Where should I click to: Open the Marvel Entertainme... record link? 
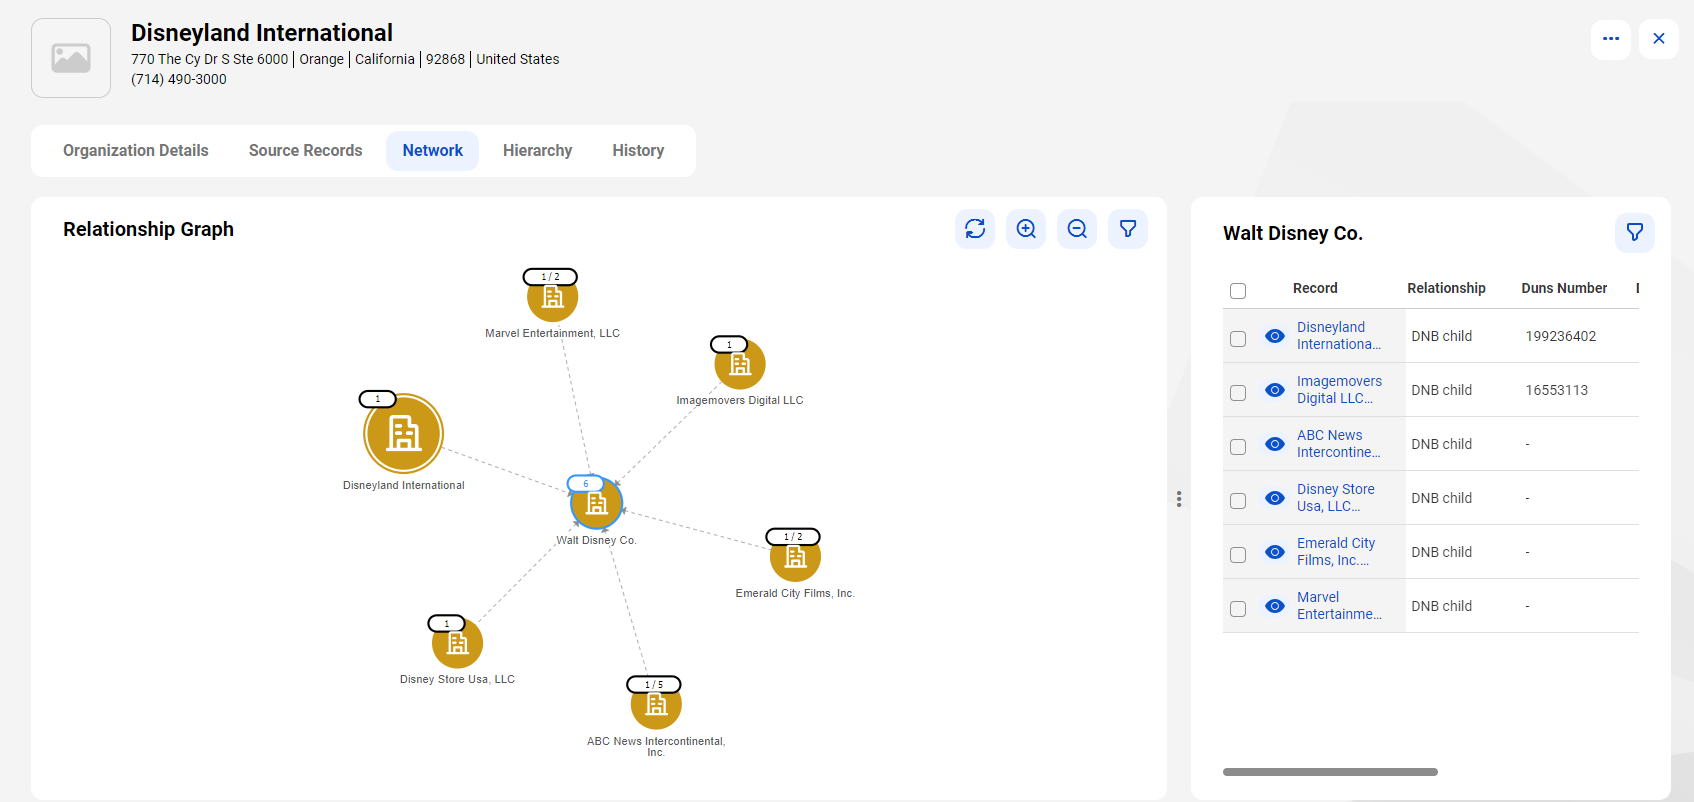pyautogui.click(x=1339, y=606)
